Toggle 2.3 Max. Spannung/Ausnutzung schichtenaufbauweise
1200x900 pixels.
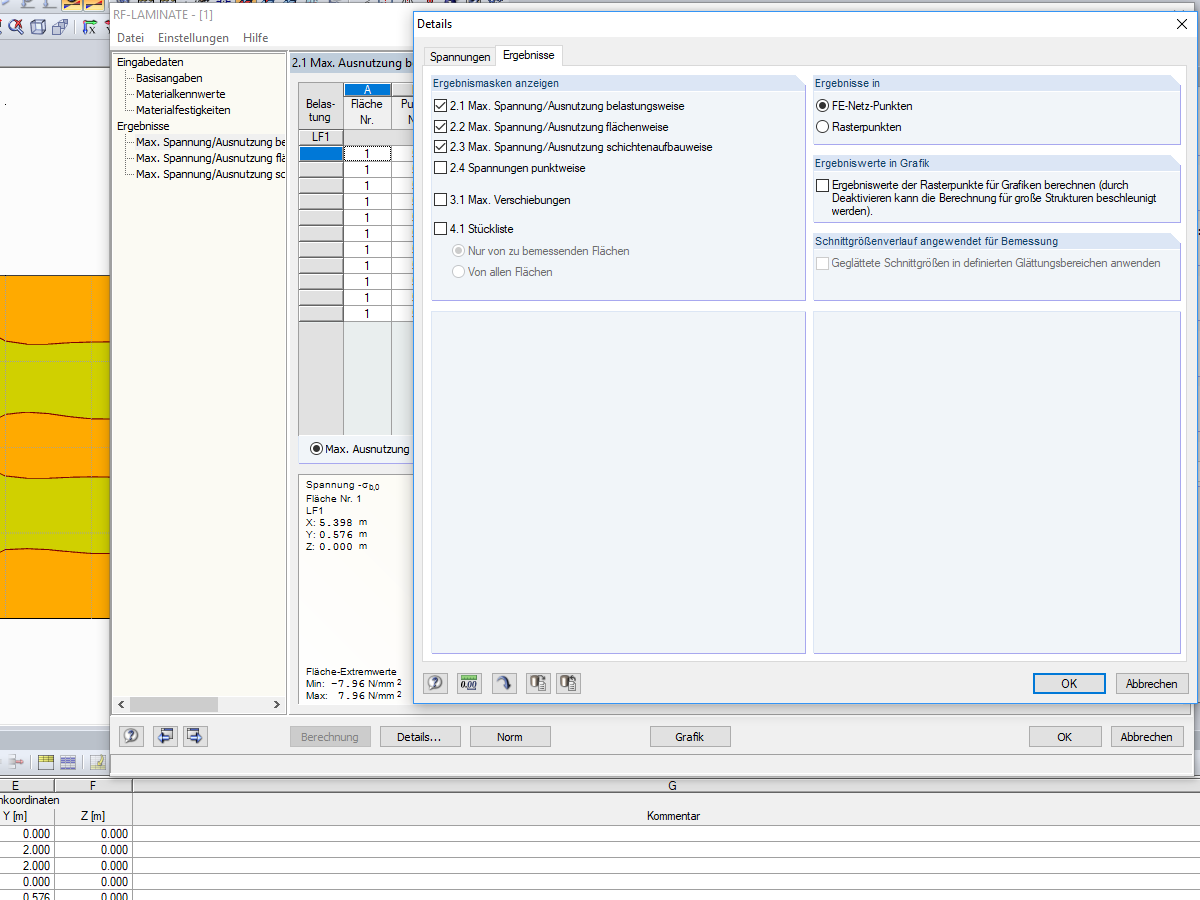pyautogui.click(x=441, y=147)
